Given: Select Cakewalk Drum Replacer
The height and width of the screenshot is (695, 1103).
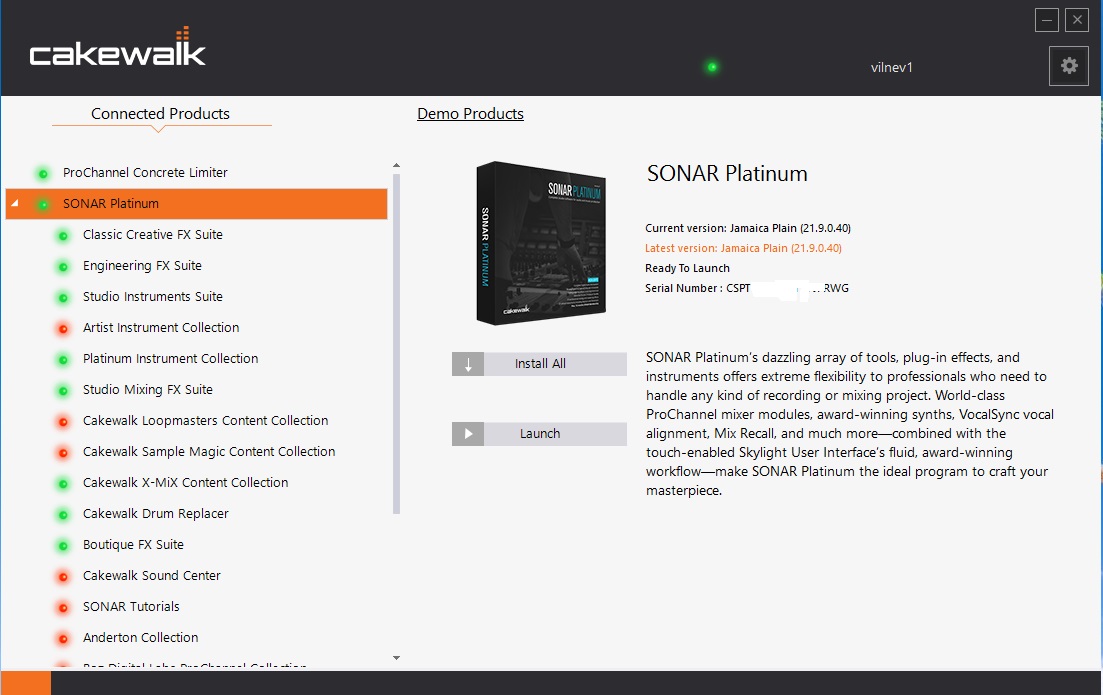Looking at the screenshot, I should pos(155,513).
